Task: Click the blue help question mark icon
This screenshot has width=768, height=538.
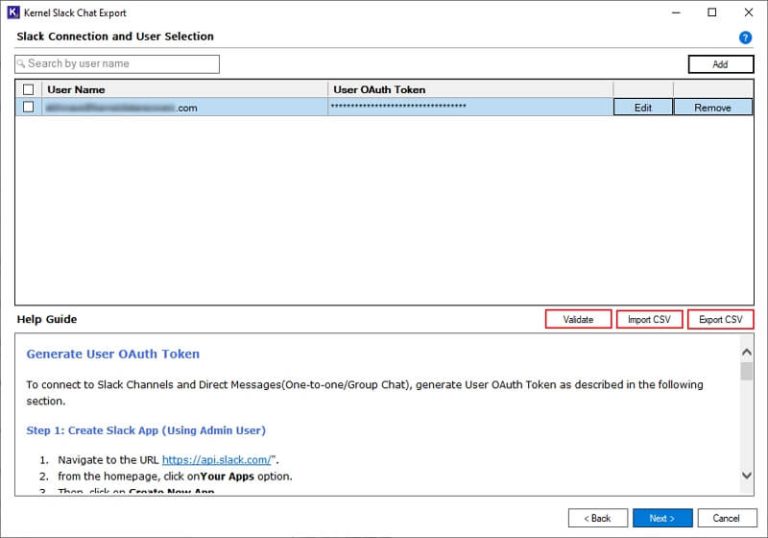Action: tap(745, 38)
